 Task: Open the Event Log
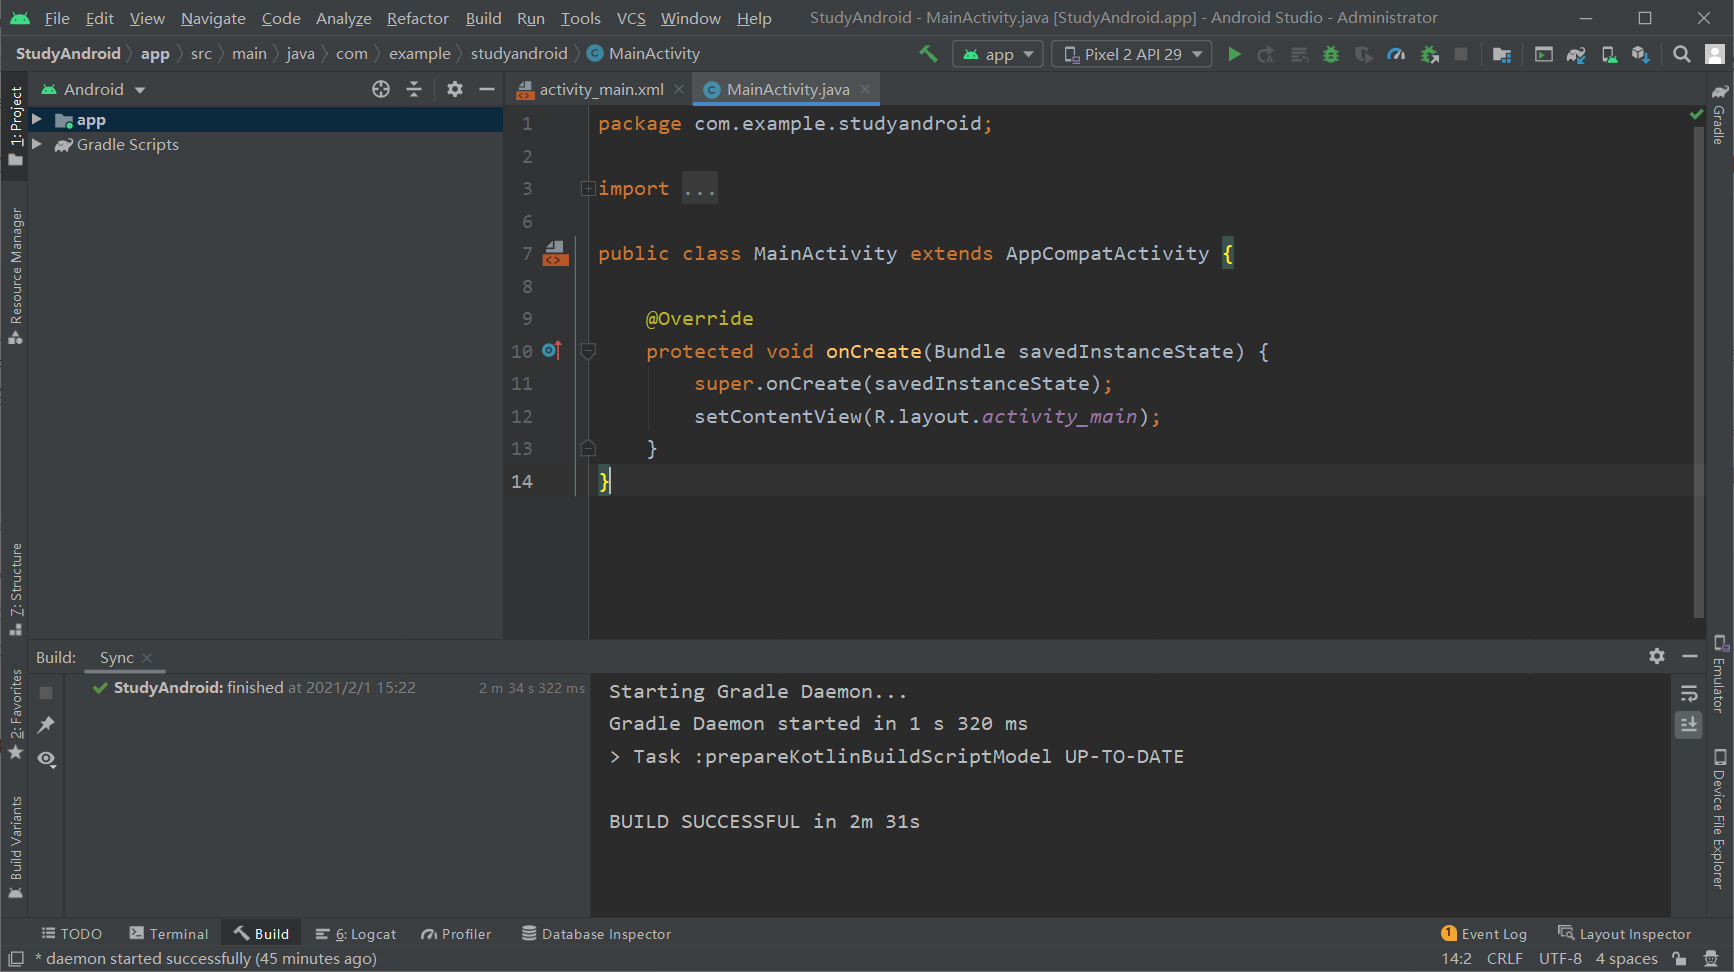[1484, 934]
